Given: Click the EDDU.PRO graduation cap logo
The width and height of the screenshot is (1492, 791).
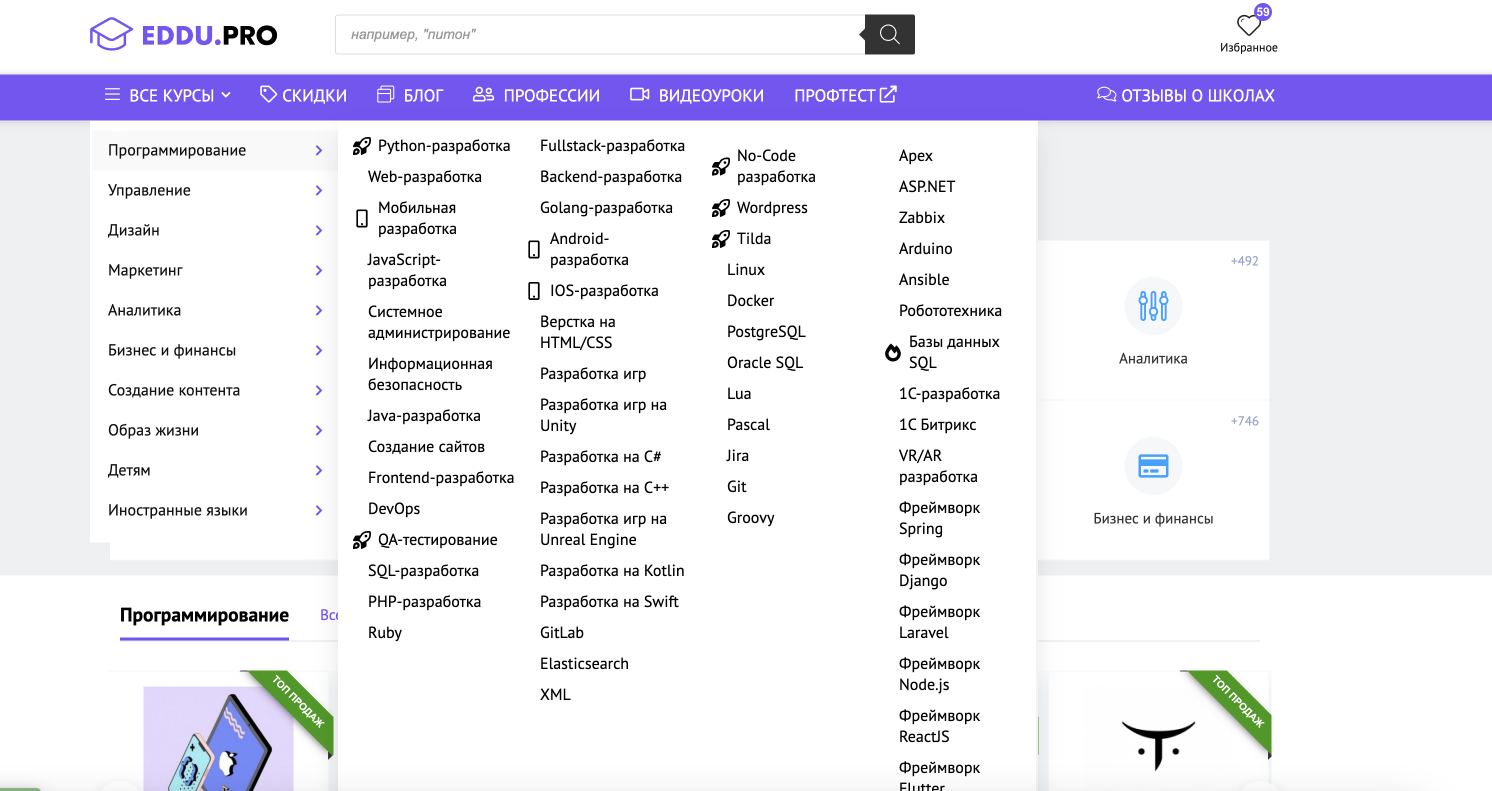Looking at the screenshot, I should click(x=111, y=35).
